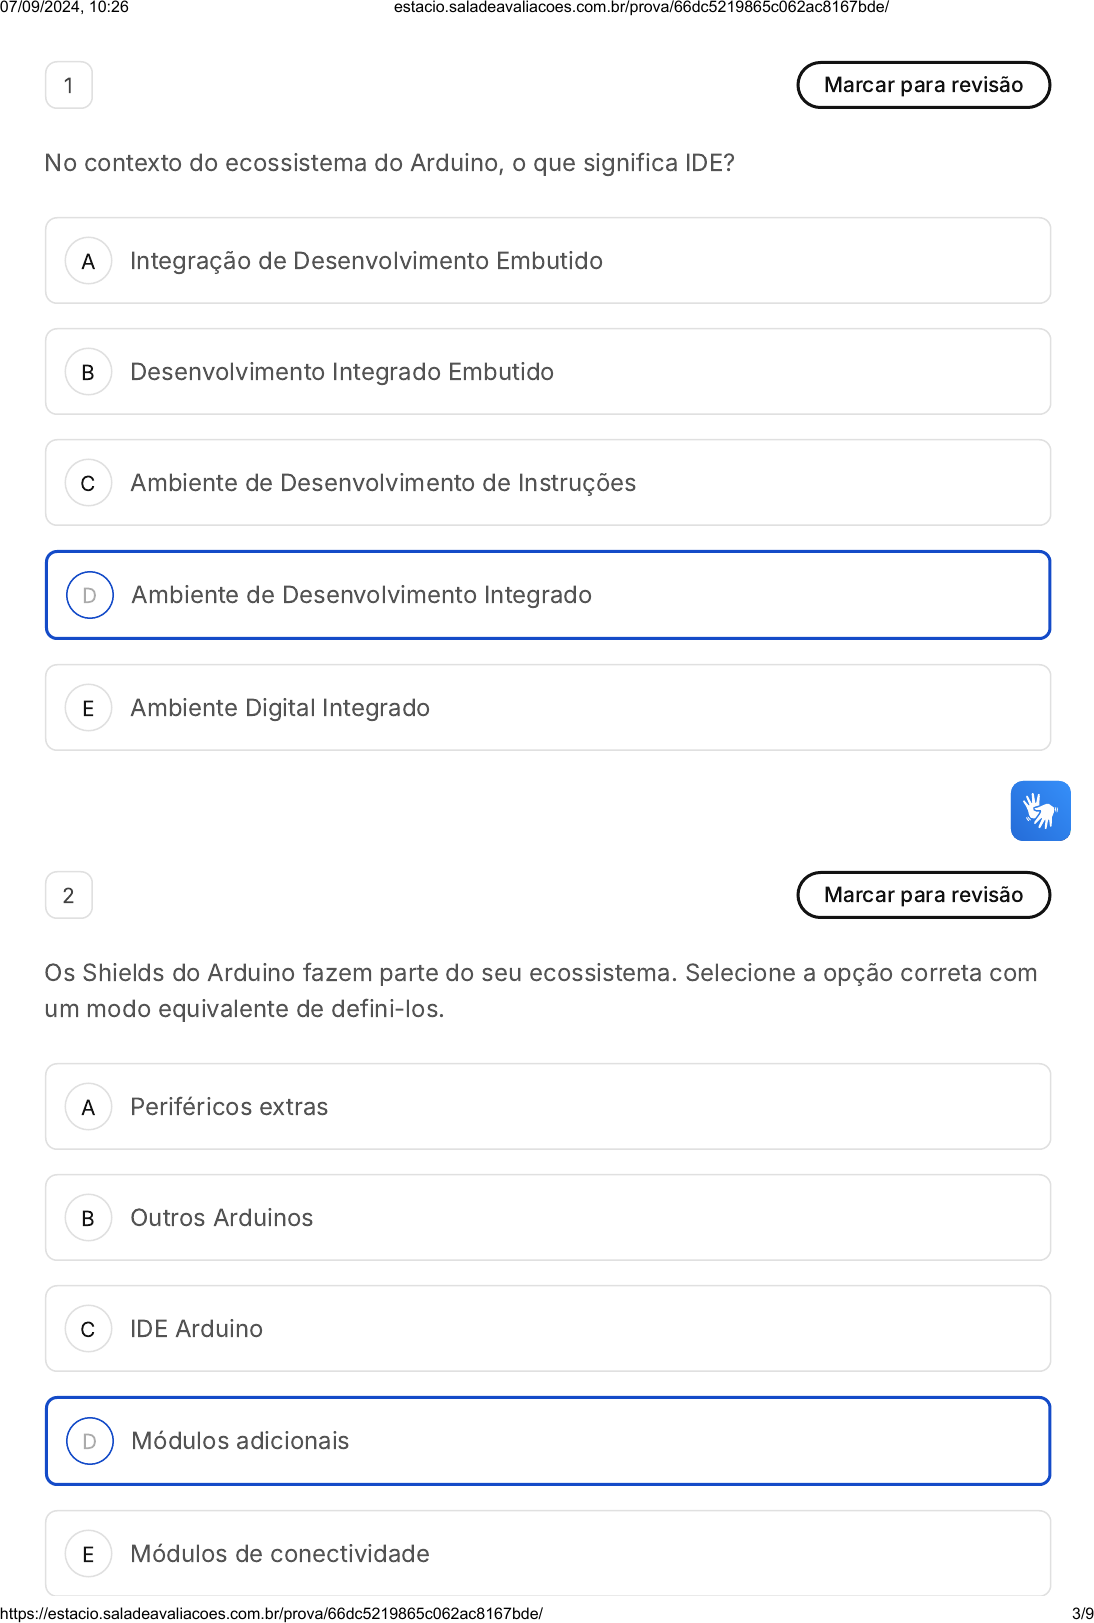1094x1623 pixels.
Task: Select the 'Outros Arduinos' answer
Action: pos(547,1218)
